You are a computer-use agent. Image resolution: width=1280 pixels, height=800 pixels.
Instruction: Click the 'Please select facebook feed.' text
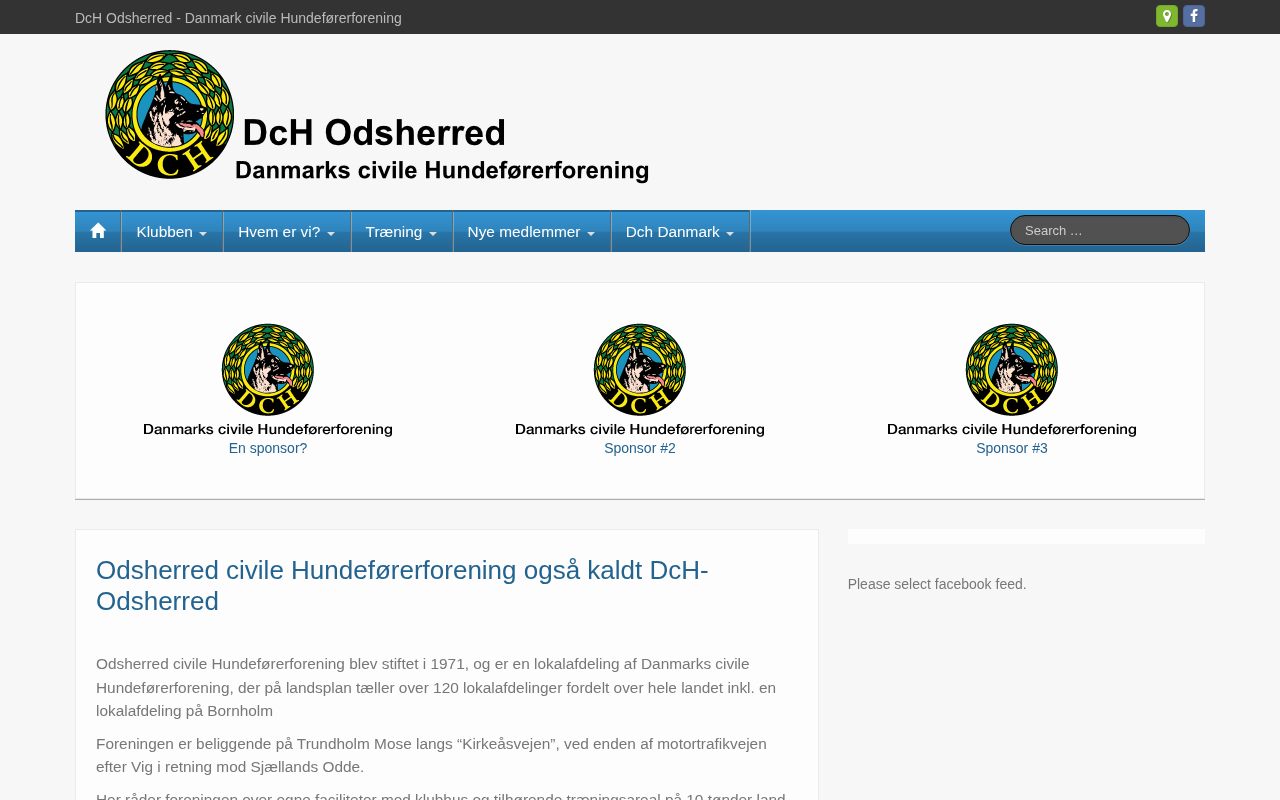click(x=937, y=584)
